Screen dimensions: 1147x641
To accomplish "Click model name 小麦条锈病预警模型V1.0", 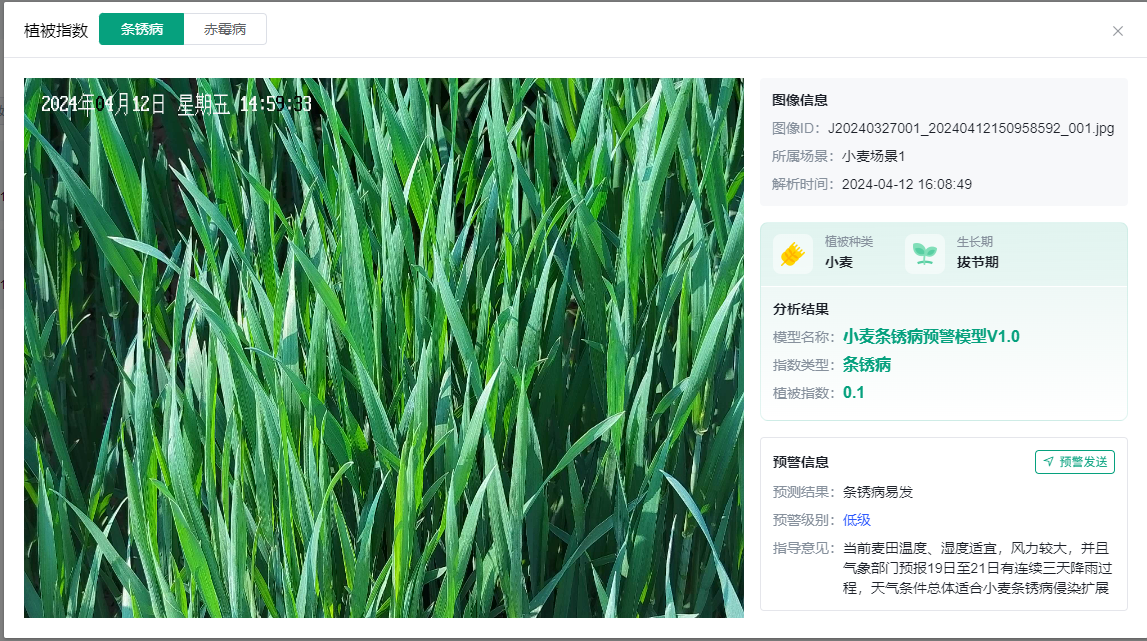I will (x=931, y=336).
